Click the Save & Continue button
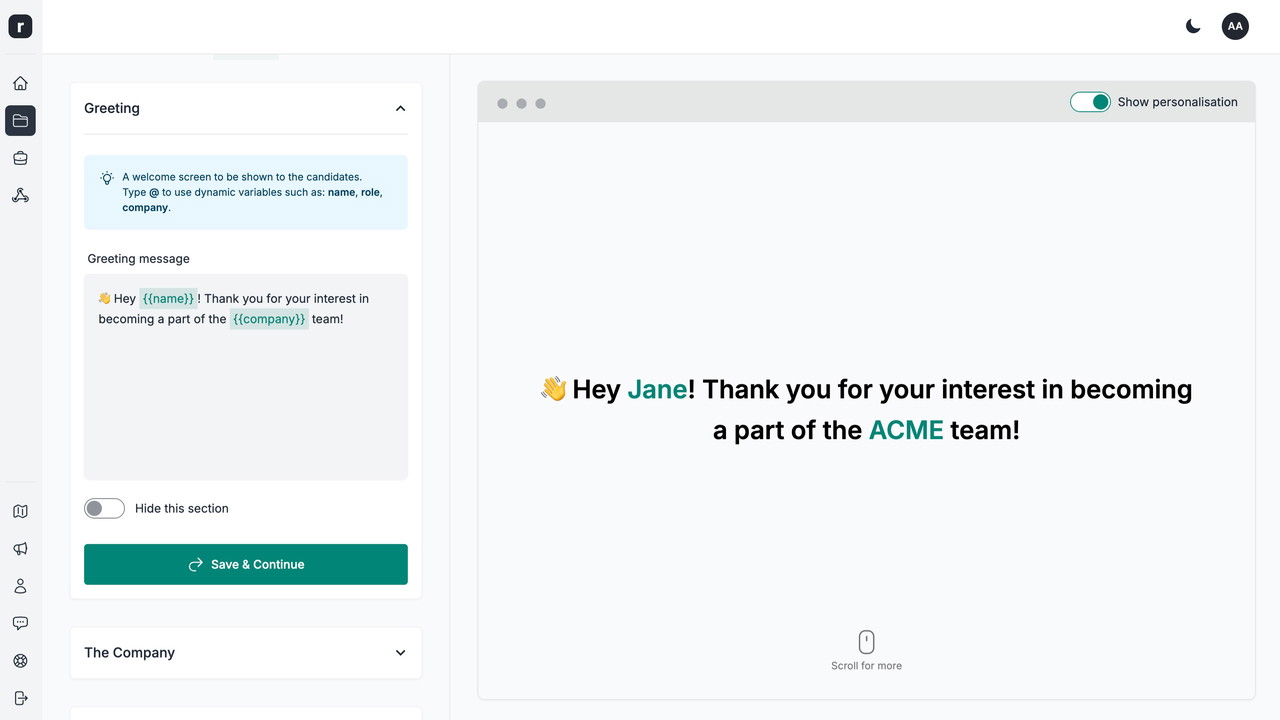The image size is (1280, 720). (x=246, y=564)
